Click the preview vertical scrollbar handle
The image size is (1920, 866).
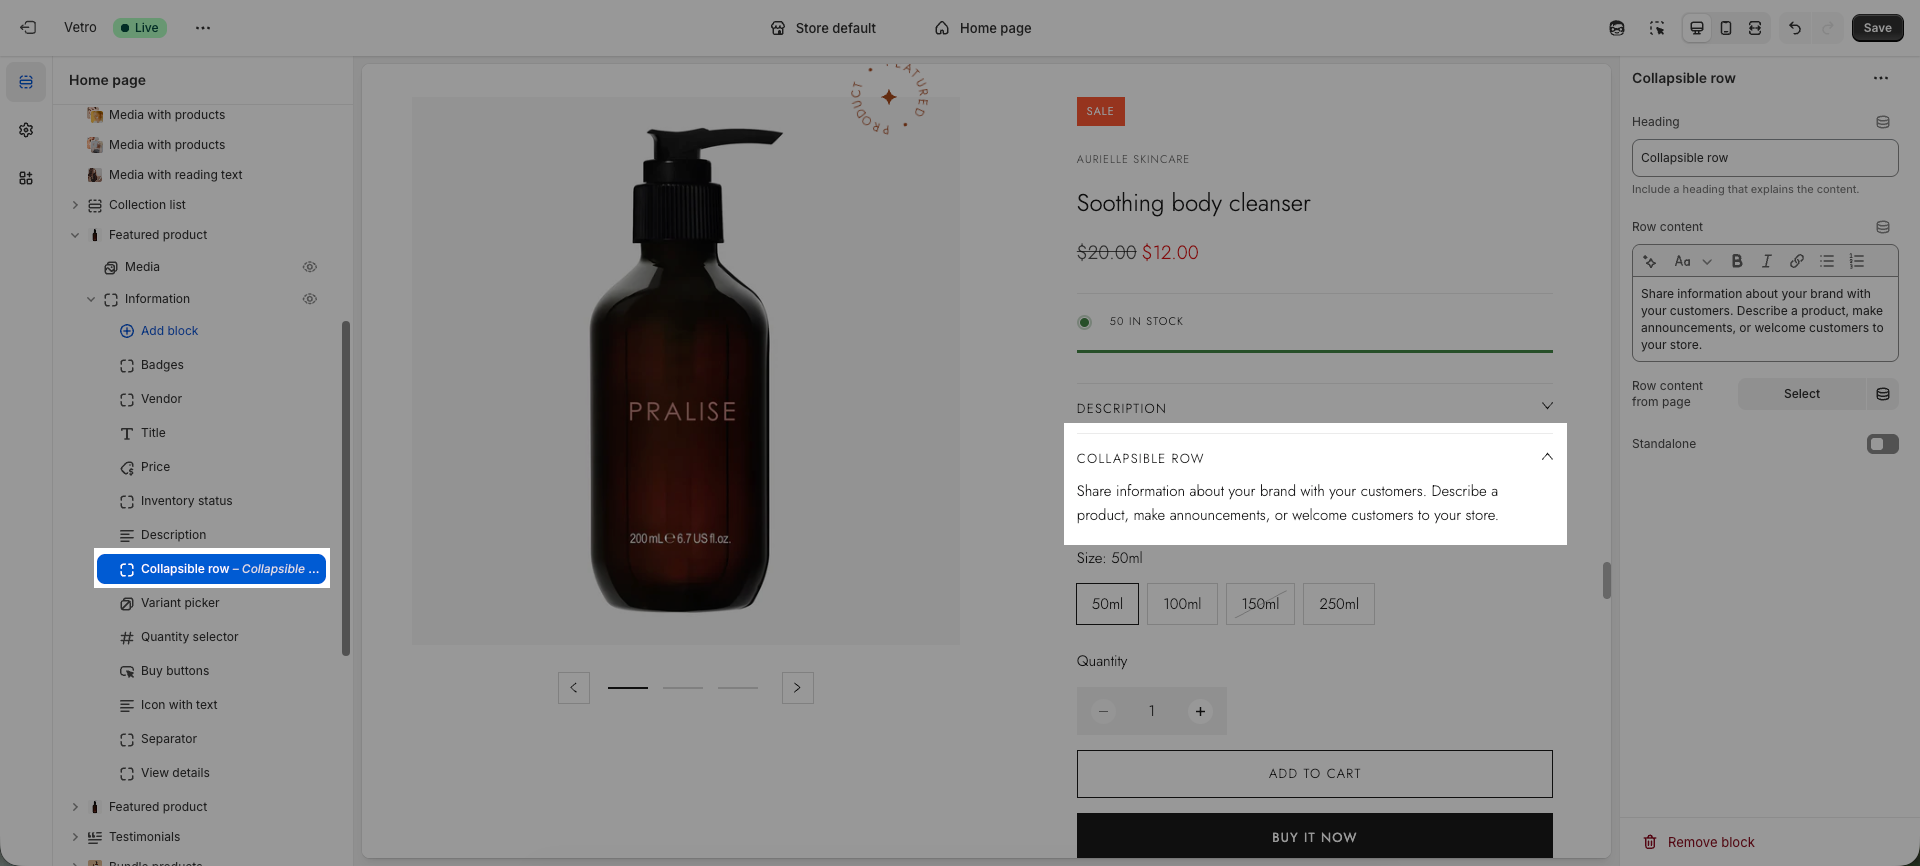click(x=1607, y=580)
